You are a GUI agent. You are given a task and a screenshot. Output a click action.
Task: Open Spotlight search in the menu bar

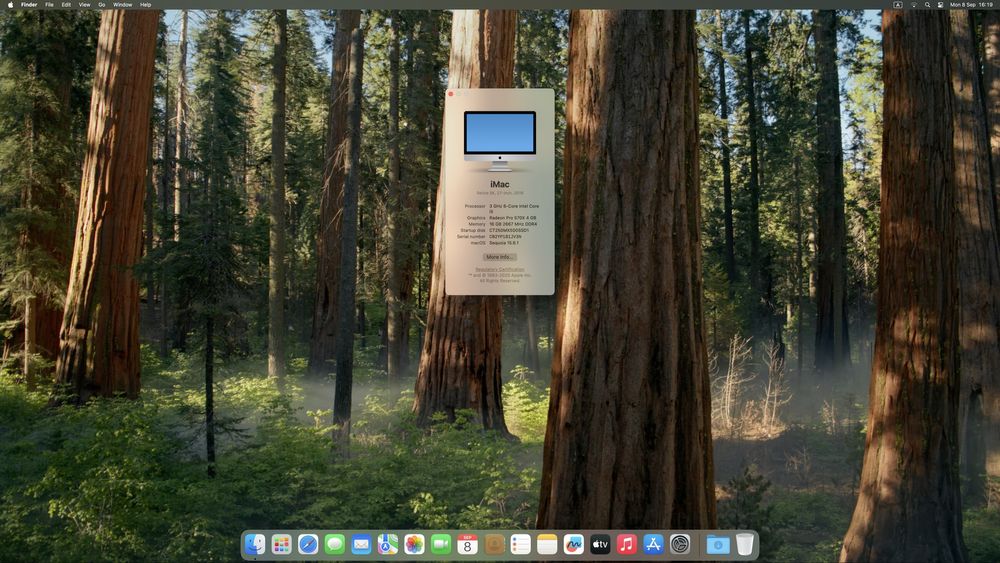pos(927,4)
